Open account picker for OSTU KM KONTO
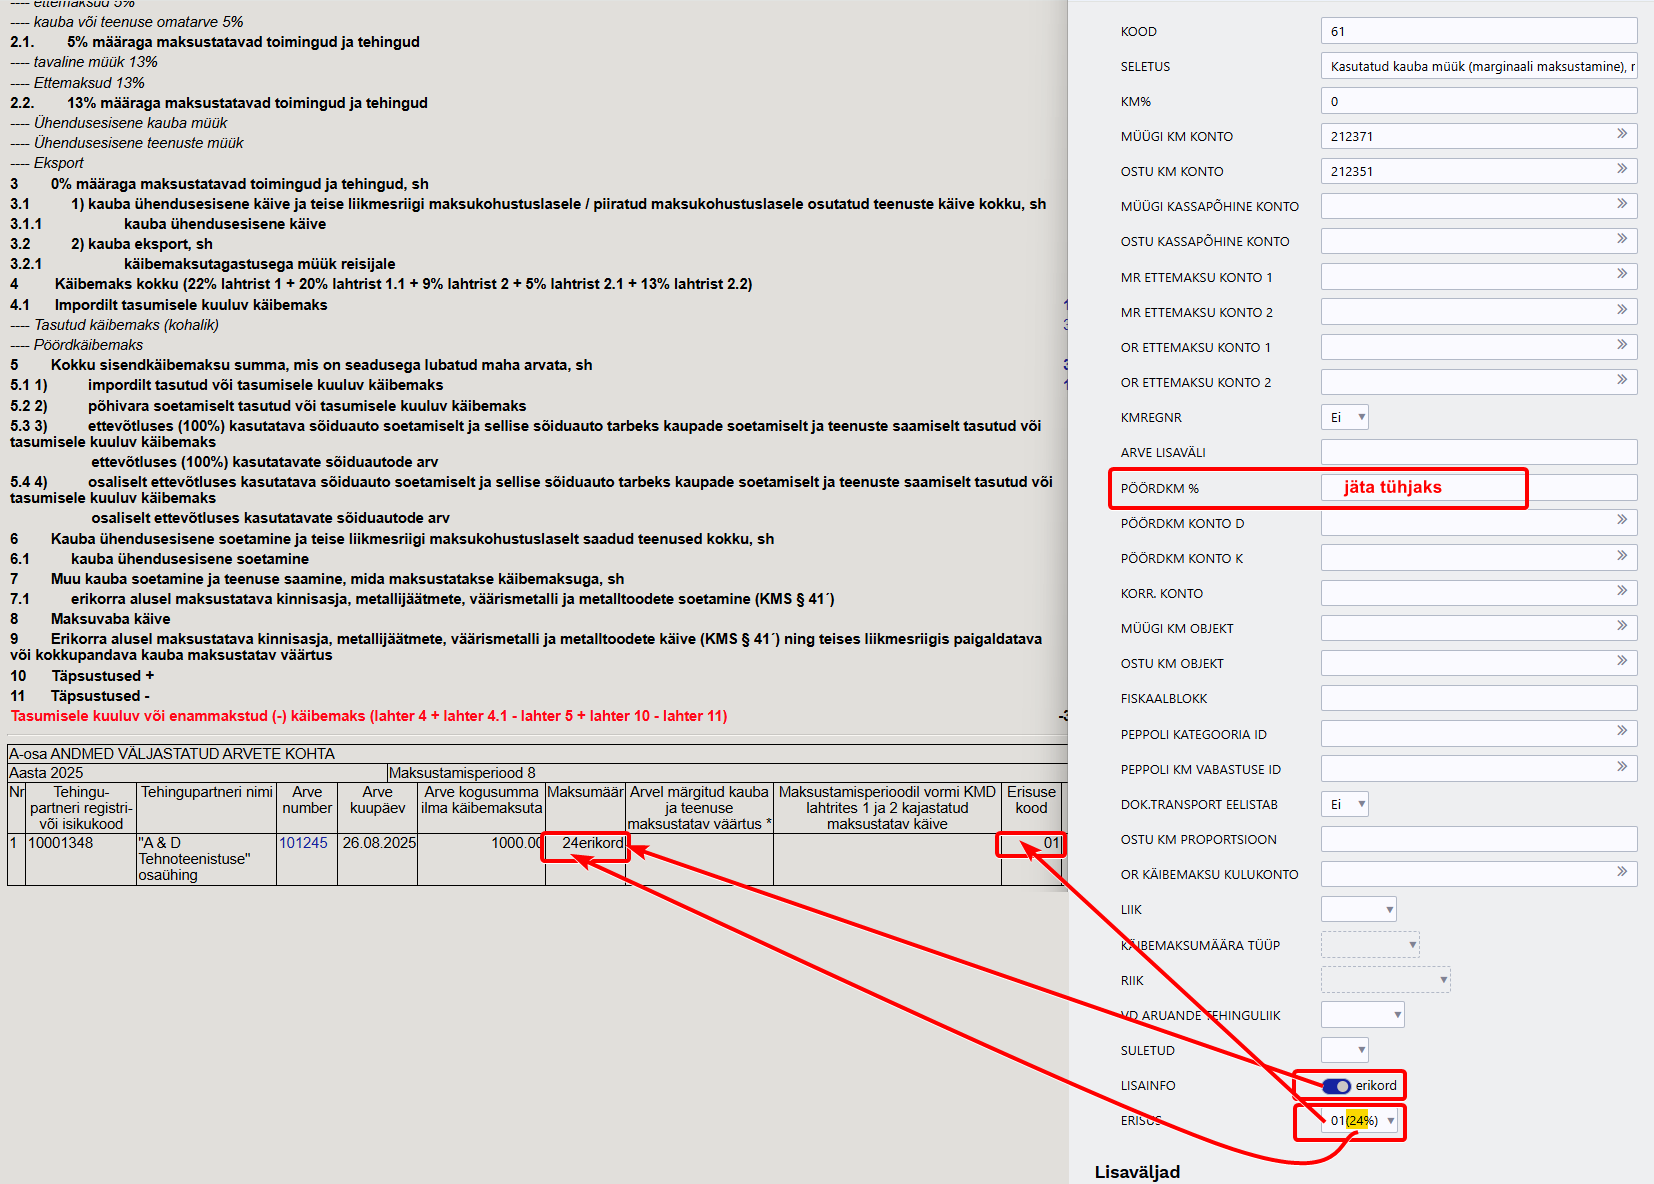Image resolution: width=1654 pixels, height=1184 pixels. tap(1622, 169)
